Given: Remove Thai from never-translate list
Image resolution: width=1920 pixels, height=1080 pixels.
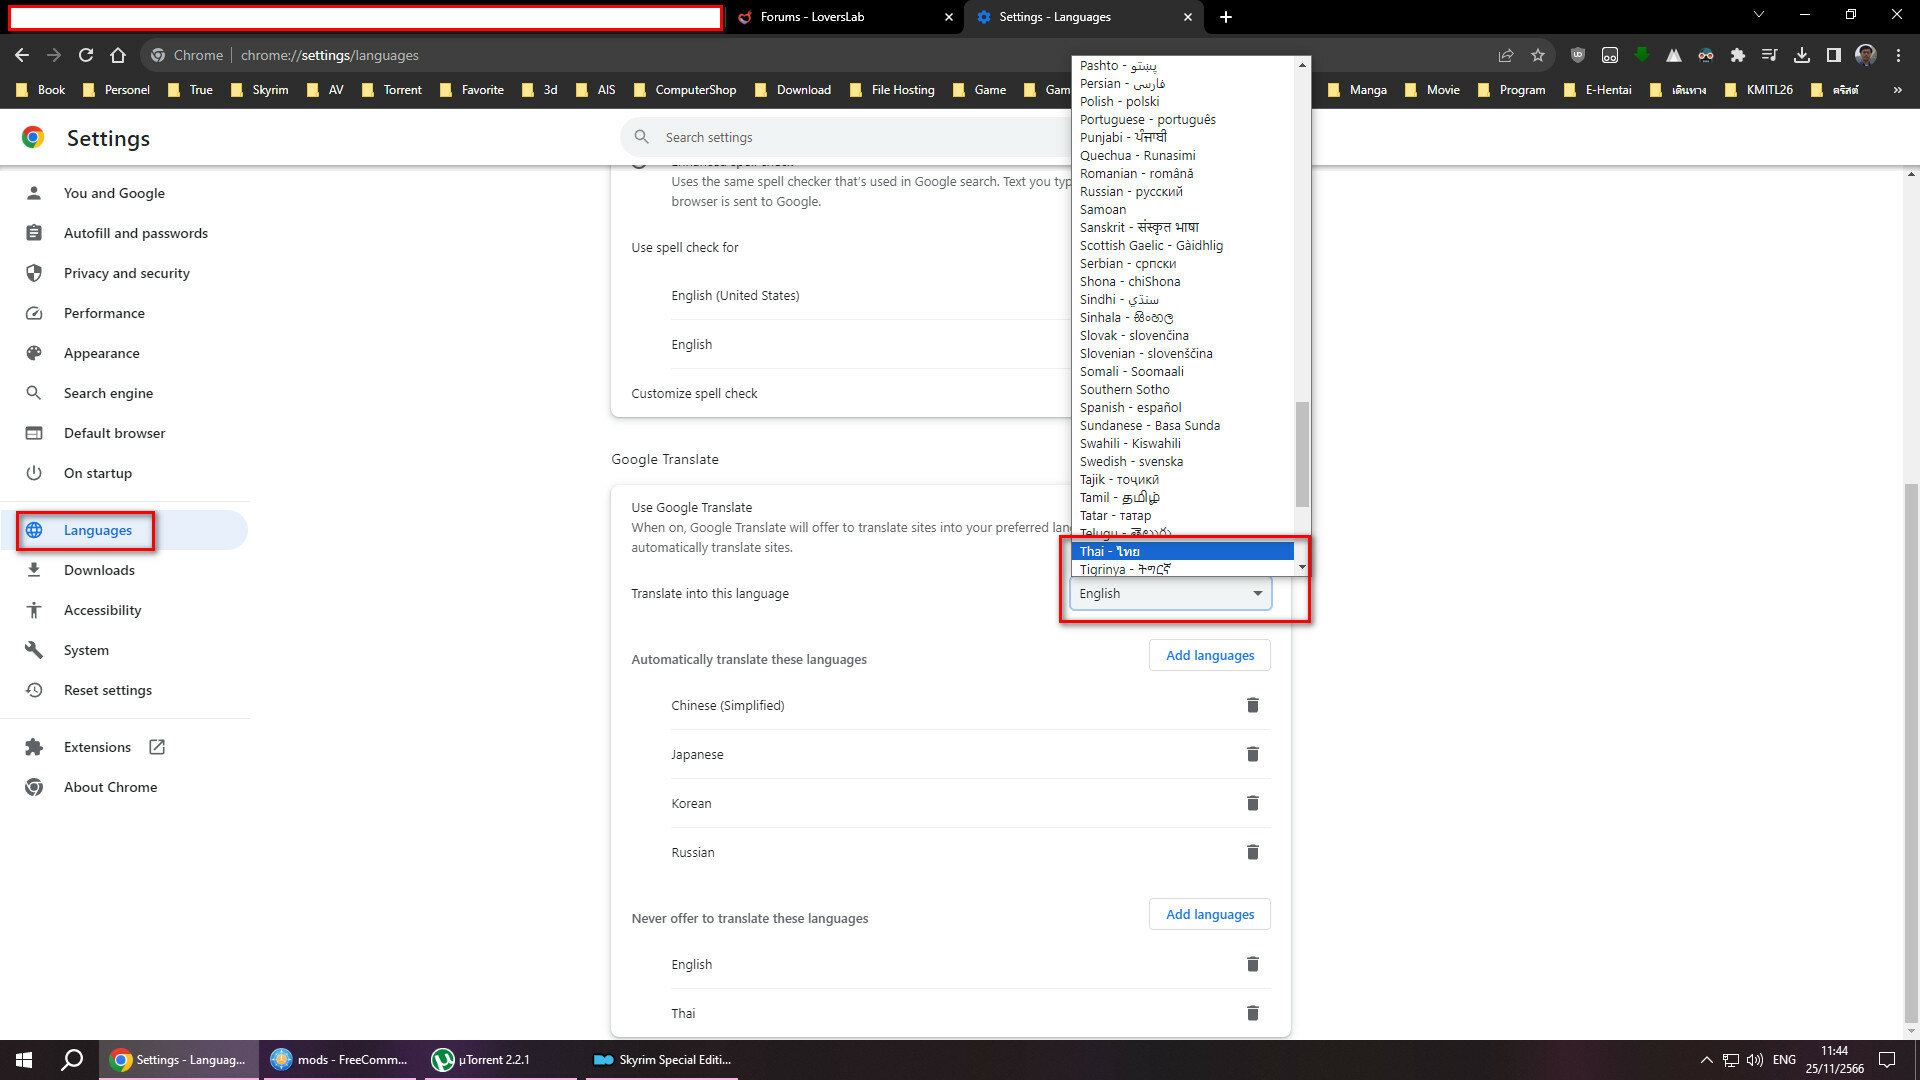Looking at the screenshot, I should (1252, 1014).
